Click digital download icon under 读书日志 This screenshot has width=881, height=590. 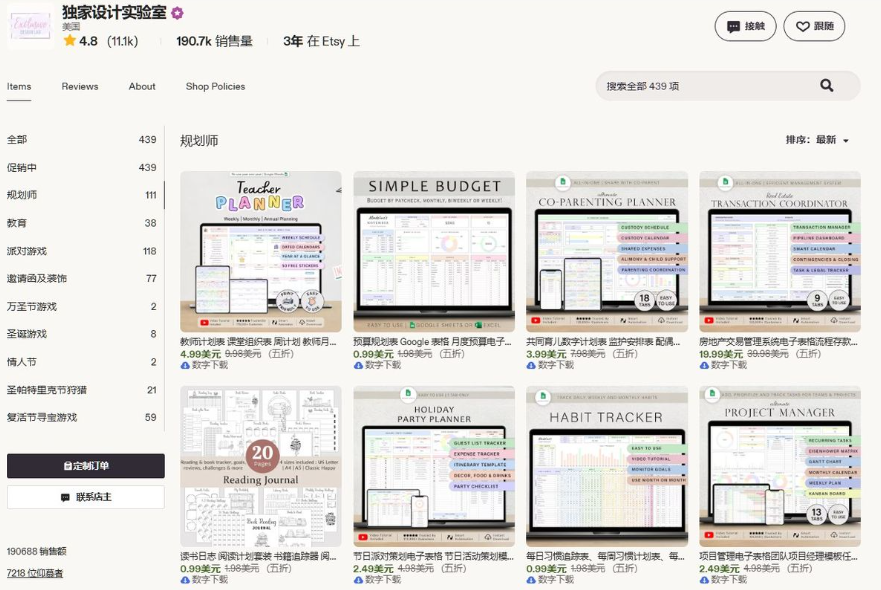(185, 580)
